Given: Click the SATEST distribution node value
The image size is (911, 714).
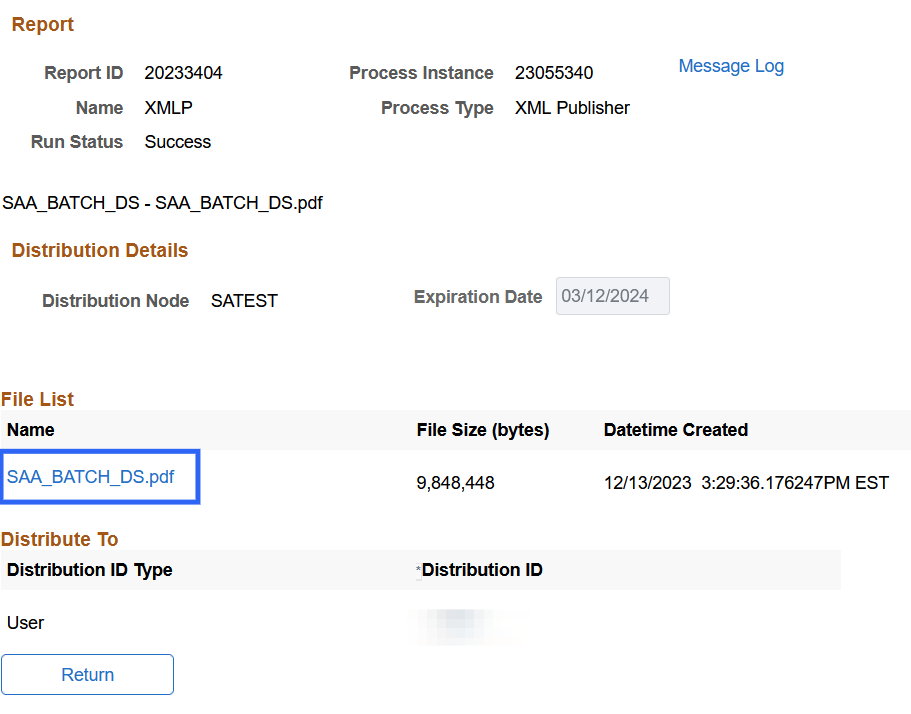Looking at the screenshot, I should point(244,301).
